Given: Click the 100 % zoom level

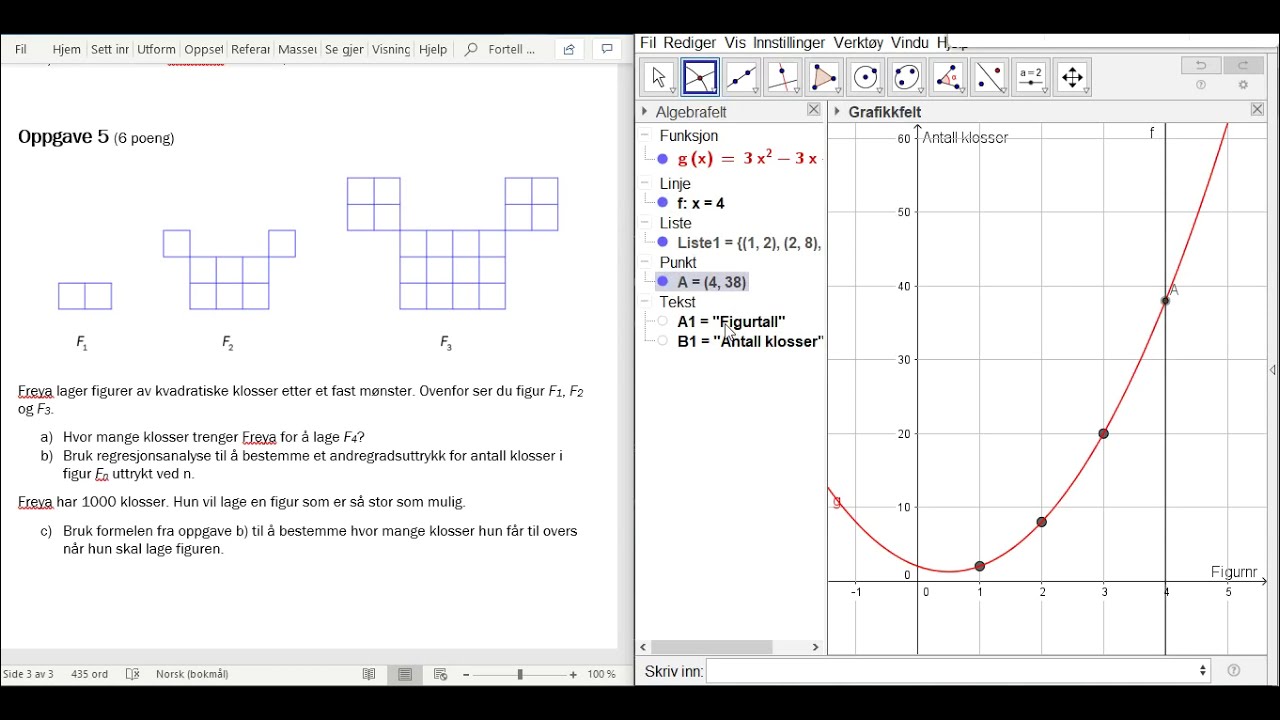Looking at the screenshot, I should pyautogui.click(x=602, y=675).
